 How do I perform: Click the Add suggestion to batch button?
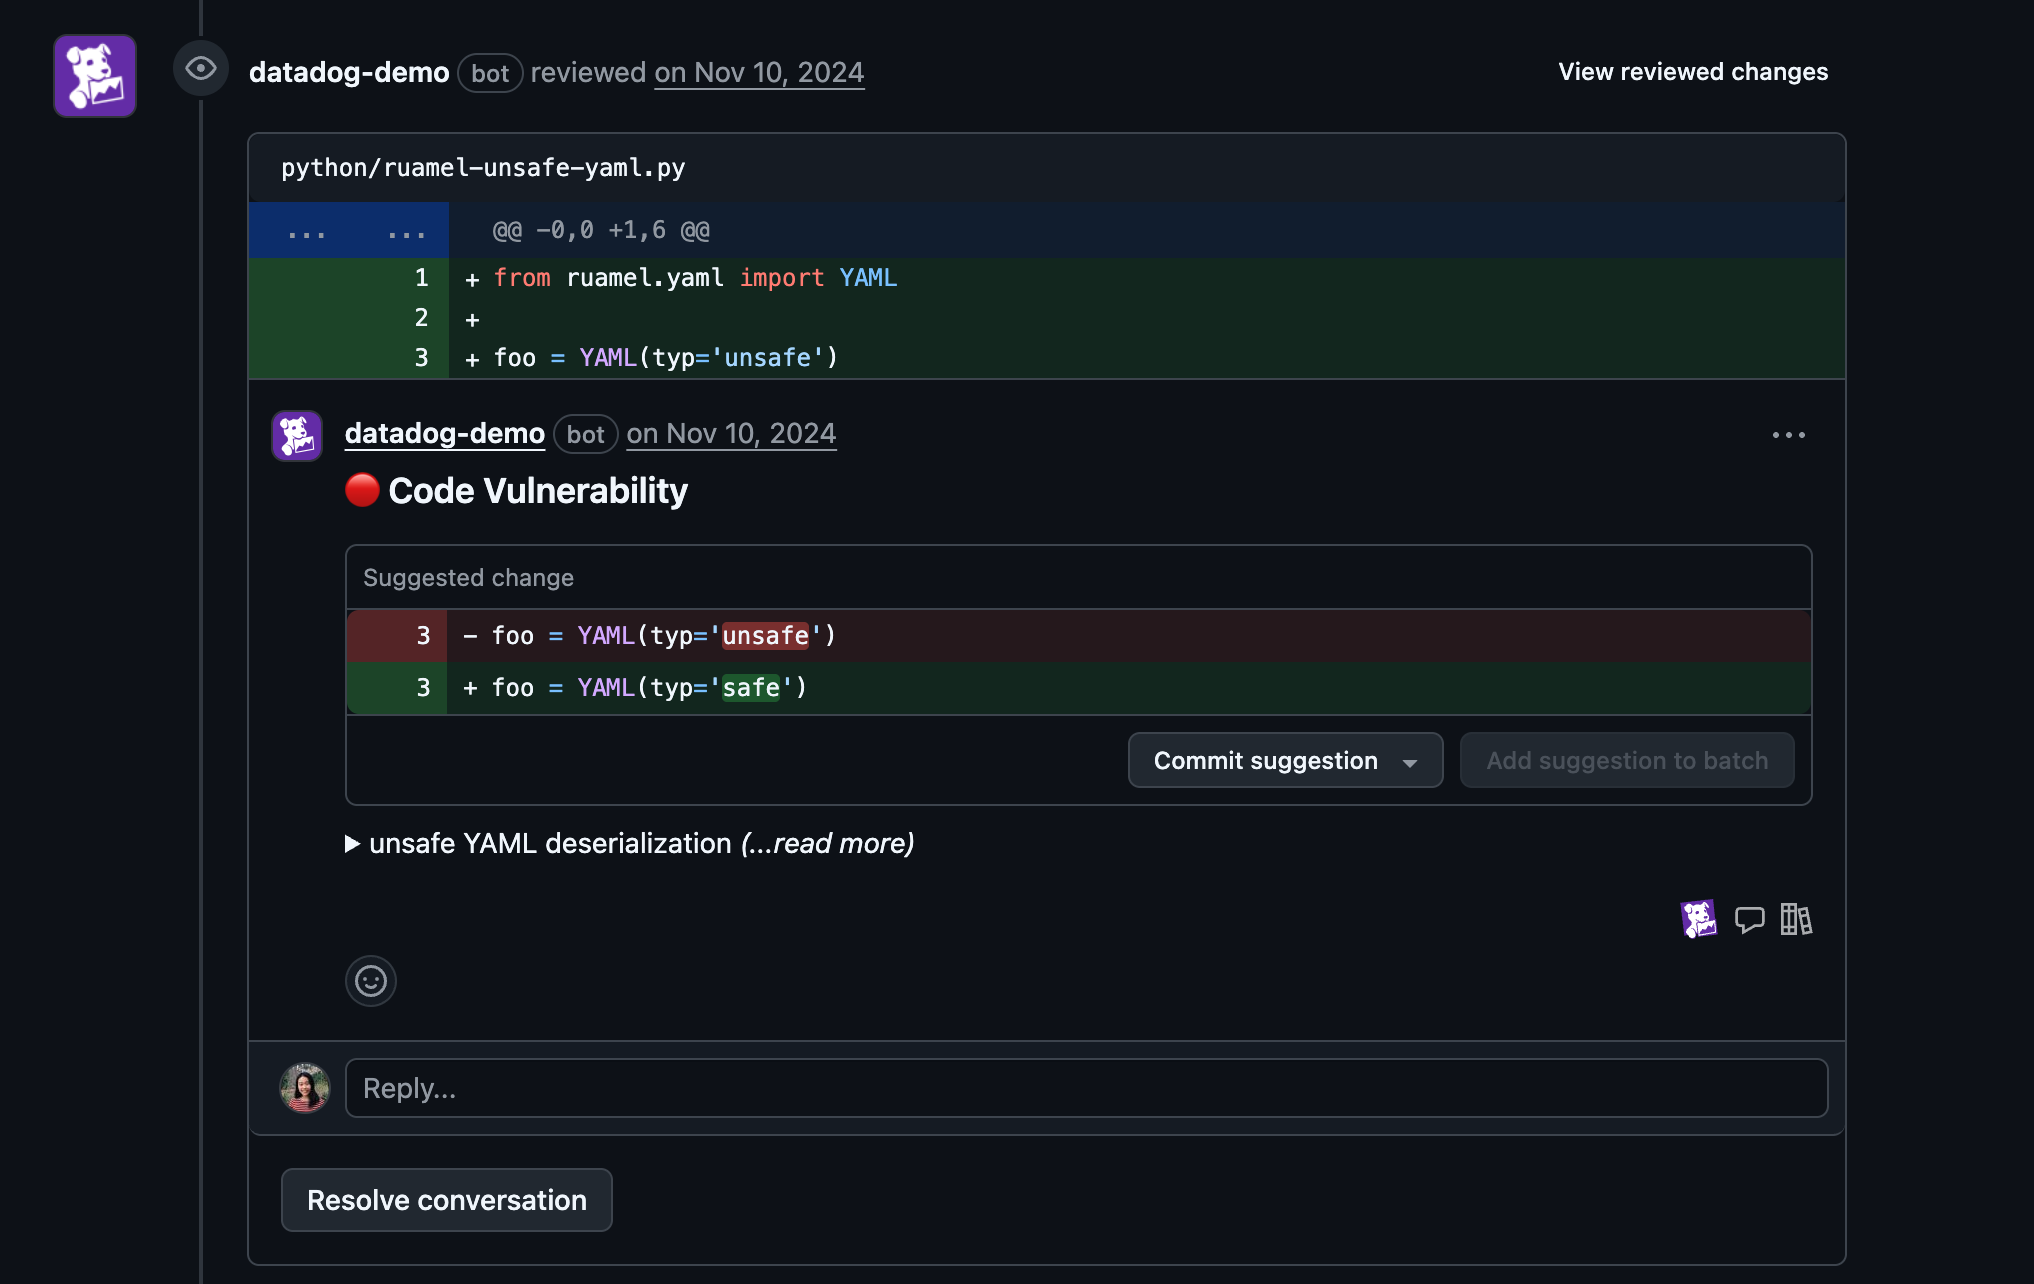pos(1627,761)
